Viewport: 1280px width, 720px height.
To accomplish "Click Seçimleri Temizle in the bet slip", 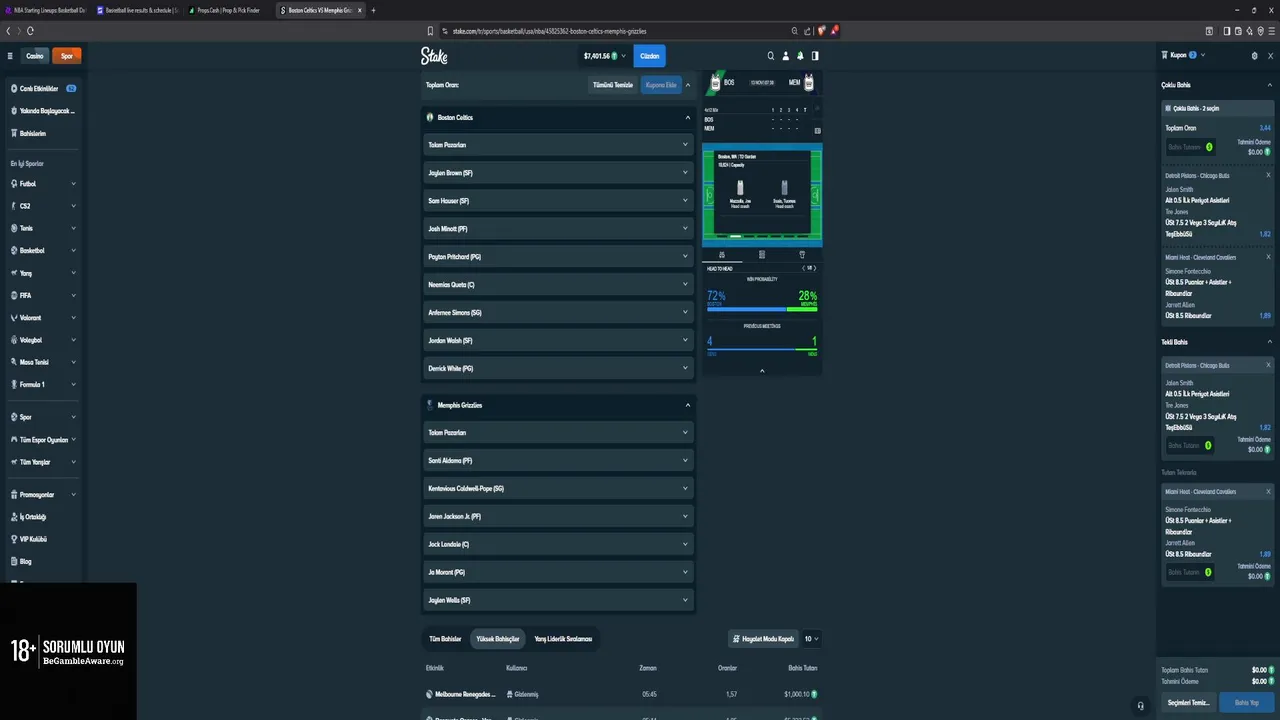I will (x=1189, y=703).
